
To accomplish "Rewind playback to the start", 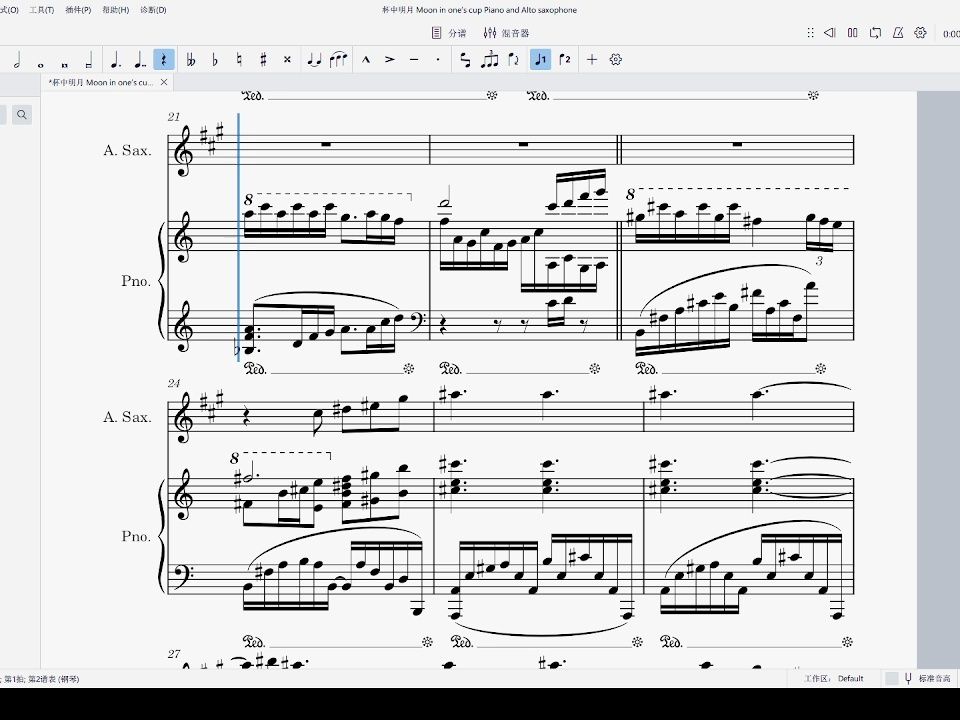I will [x=830, y=33].
